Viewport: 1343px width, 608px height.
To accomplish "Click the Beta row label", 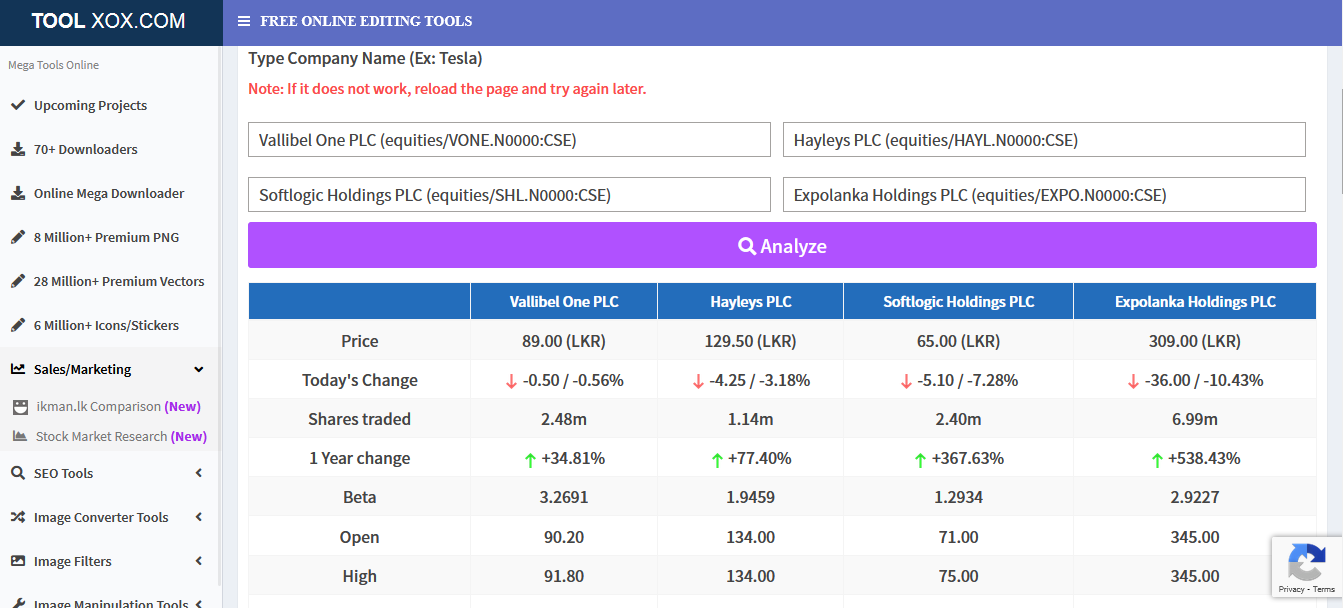I will click(x=360, y=497).
